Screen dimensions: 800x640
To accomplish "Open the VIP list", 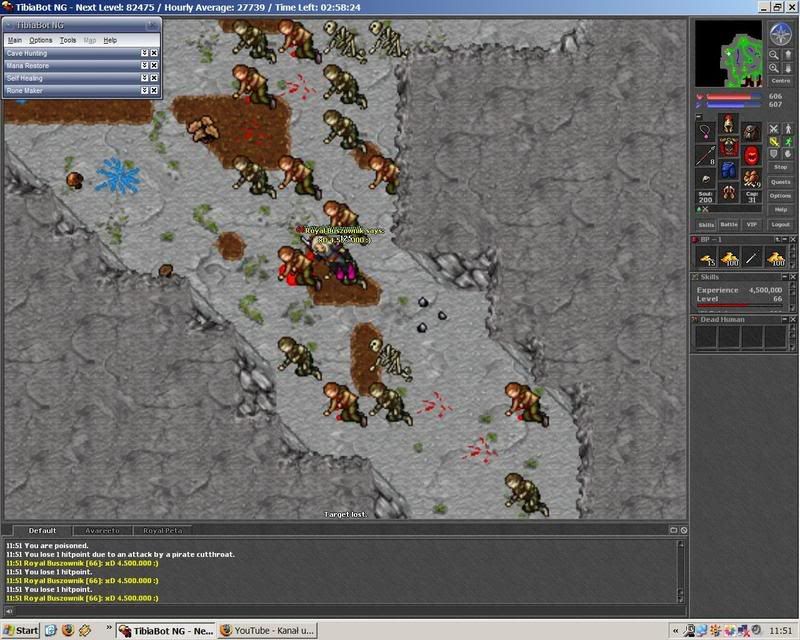I will click(751, 225).
